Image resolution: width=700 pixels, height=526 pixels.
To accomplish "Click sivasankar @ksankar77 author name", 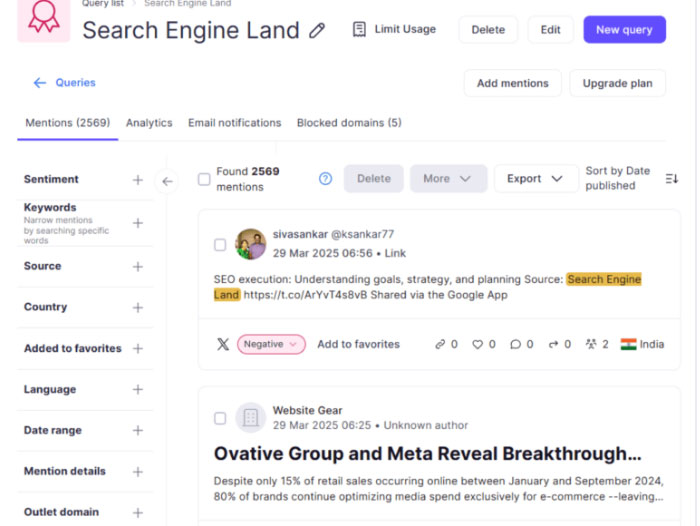I will click(x=333, y=234).
